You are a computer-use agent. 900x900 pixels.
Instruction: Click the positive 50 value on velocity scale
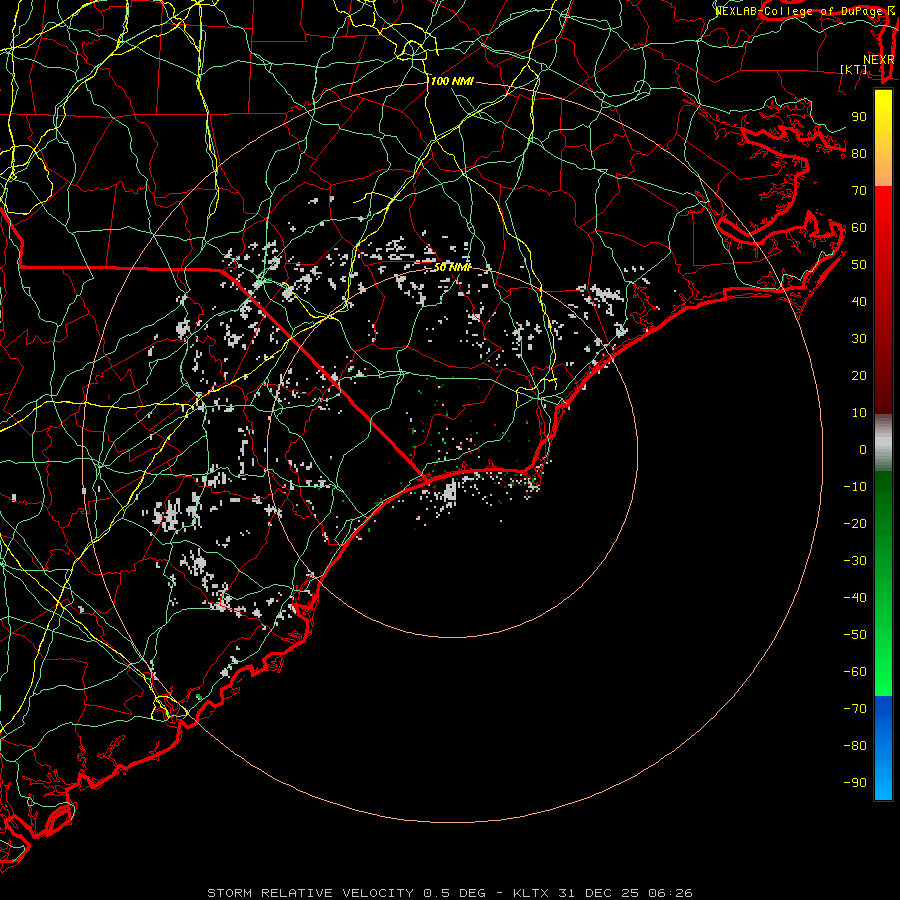(859, 265)
